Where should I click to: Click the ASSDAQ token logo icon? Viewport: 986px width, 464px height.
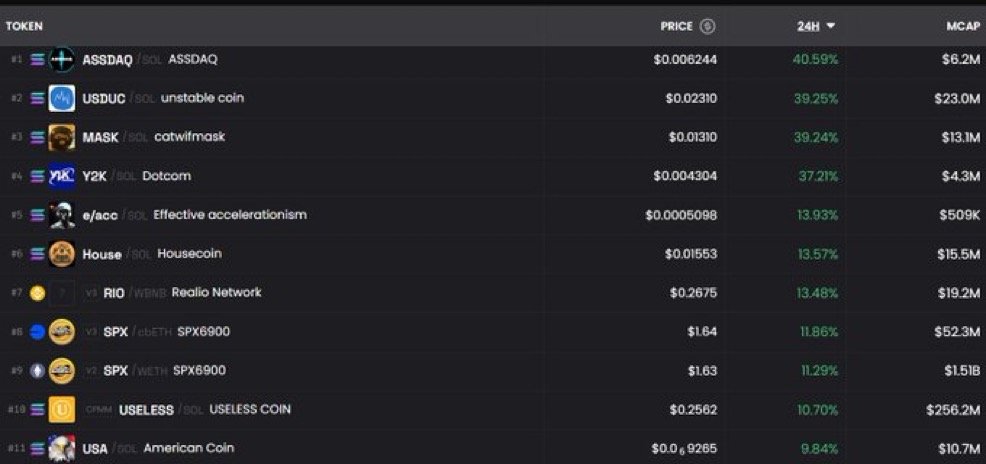62,60
